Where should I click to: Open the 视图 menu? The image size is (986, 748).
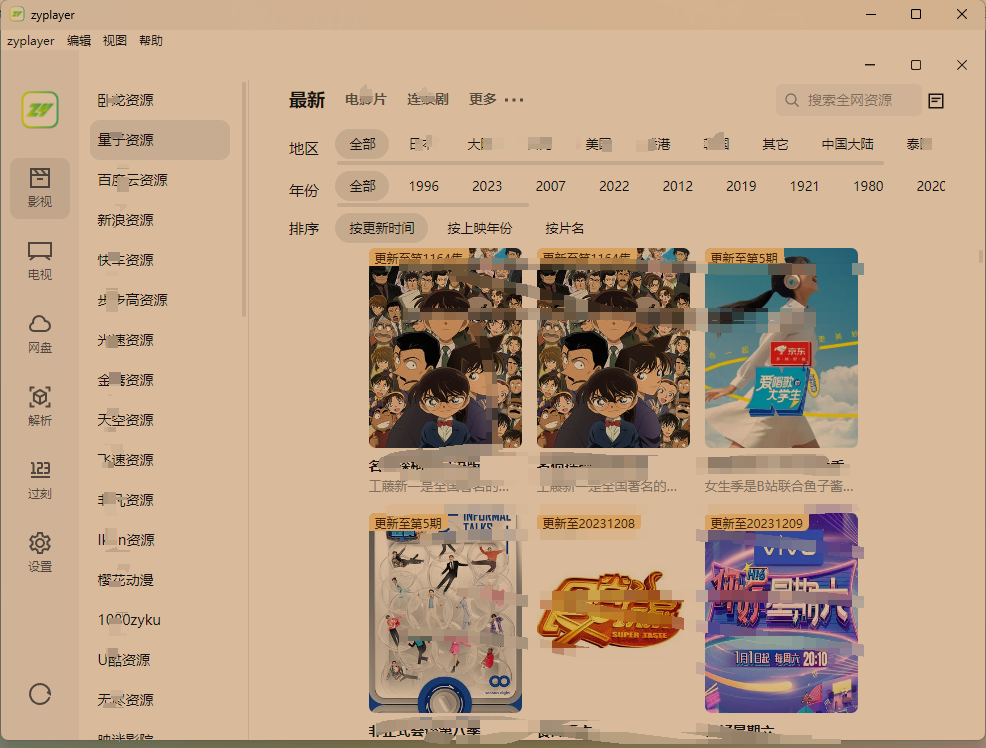[114, 40]
